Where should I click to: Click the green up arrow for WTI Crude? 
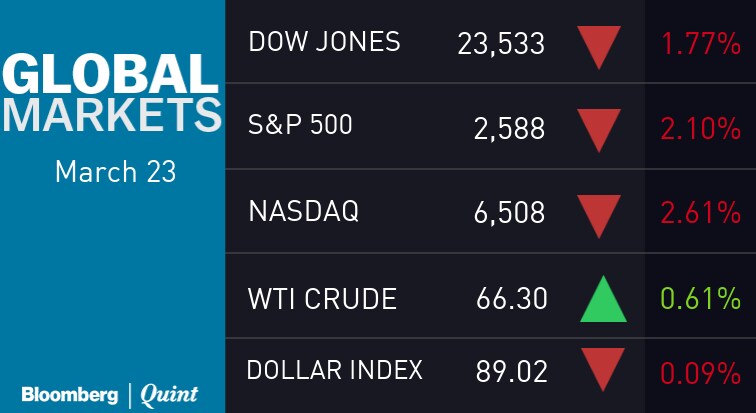coord(603,300)
